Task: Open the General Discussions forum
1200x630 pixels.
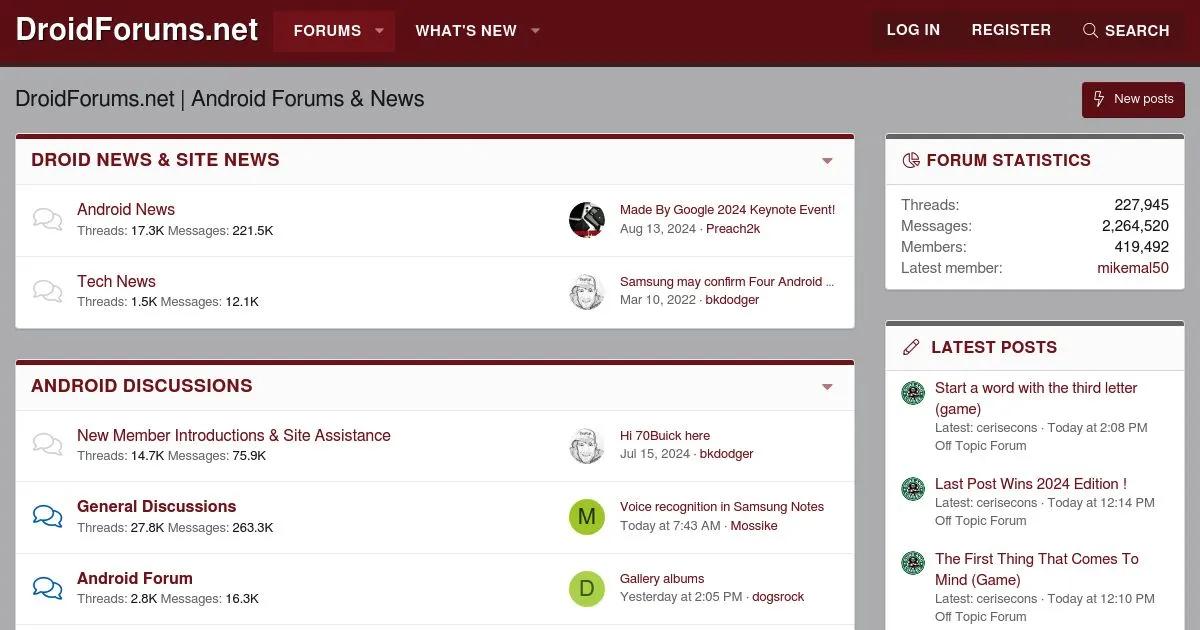Action: click(x=157, y=506)
